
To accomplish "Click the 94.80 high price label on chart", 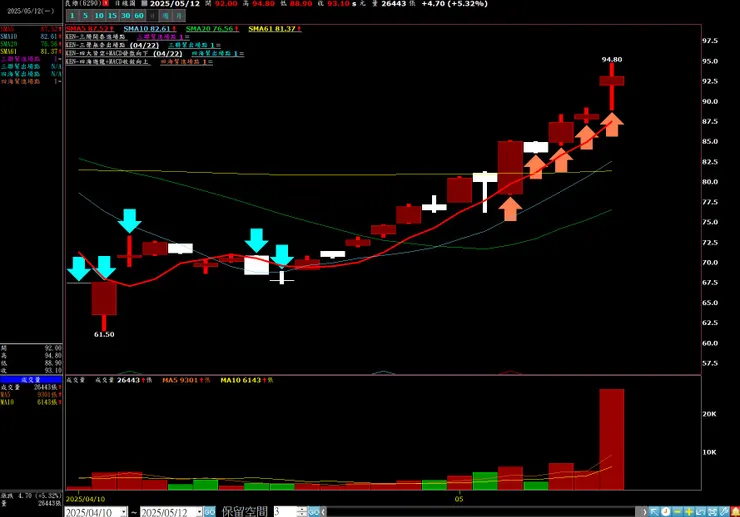I will (x=612, y=59).
